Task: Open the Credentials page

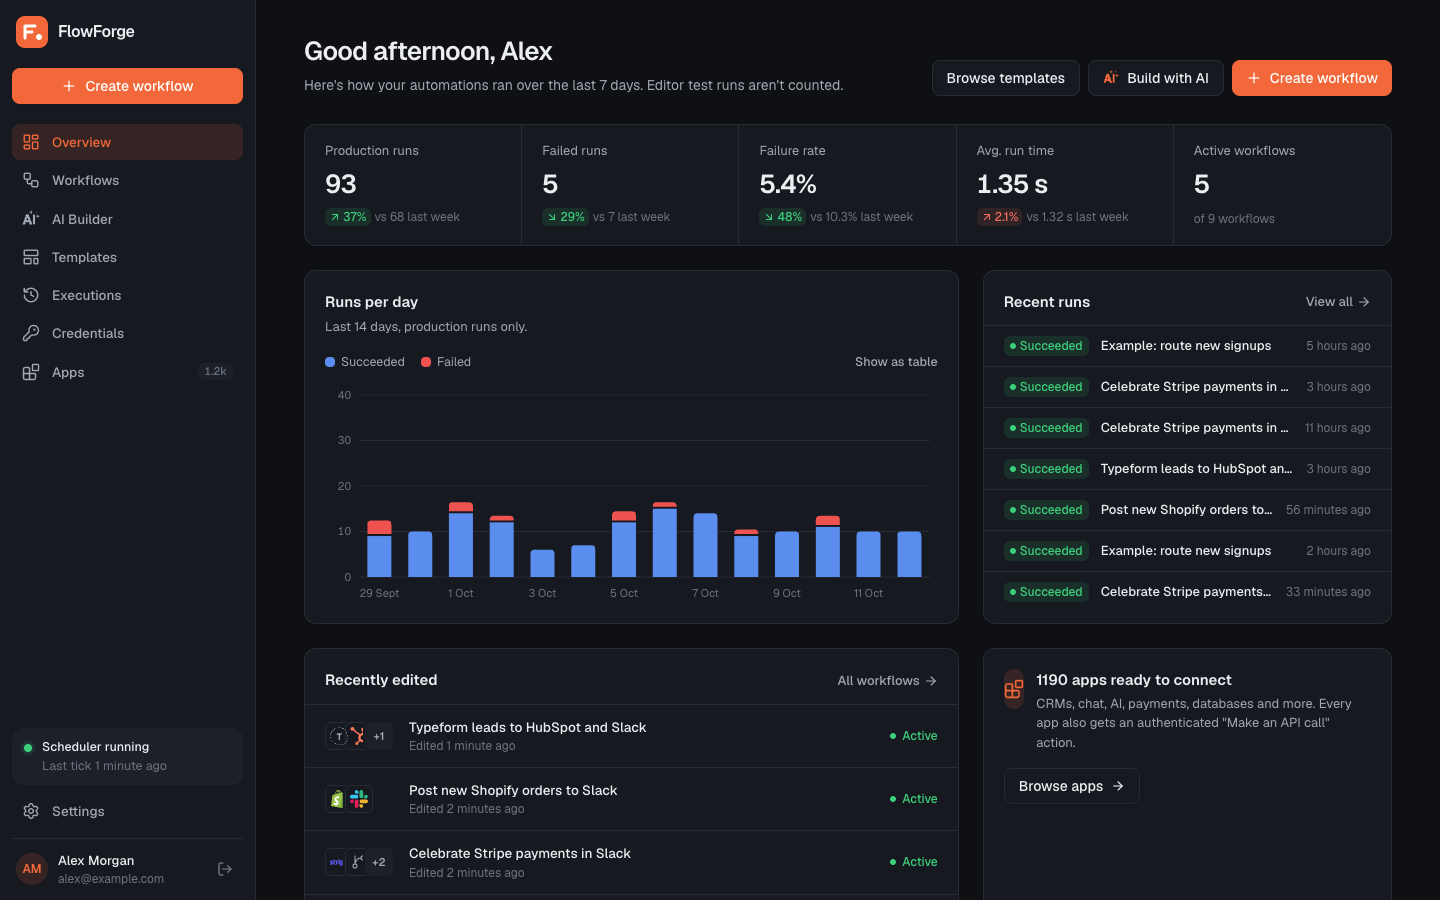Action: click(127, 333)
